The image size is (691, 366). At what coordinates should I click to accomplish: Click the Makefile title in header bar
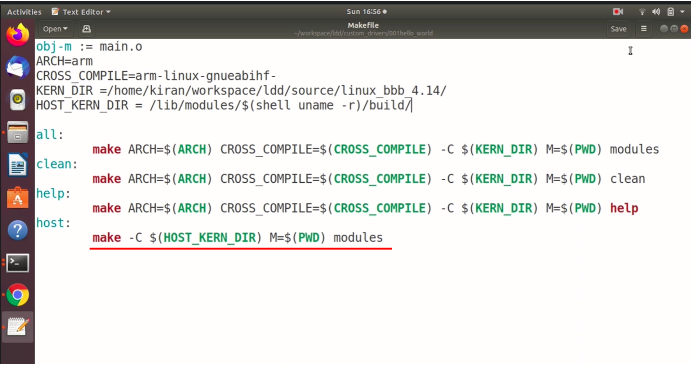[x=363, y=26]
